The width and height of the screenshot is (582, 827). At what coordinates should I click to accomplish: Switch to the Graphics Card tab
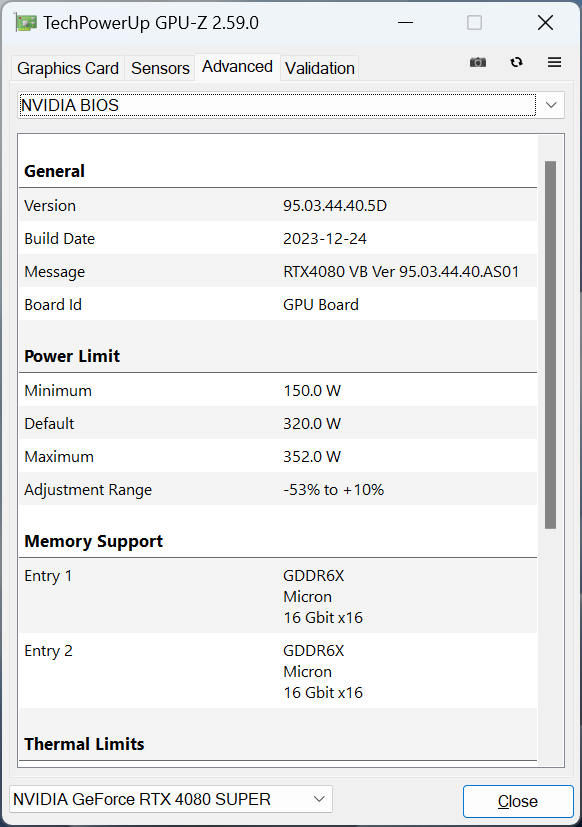pyautogui.click(x=68, y=68)
